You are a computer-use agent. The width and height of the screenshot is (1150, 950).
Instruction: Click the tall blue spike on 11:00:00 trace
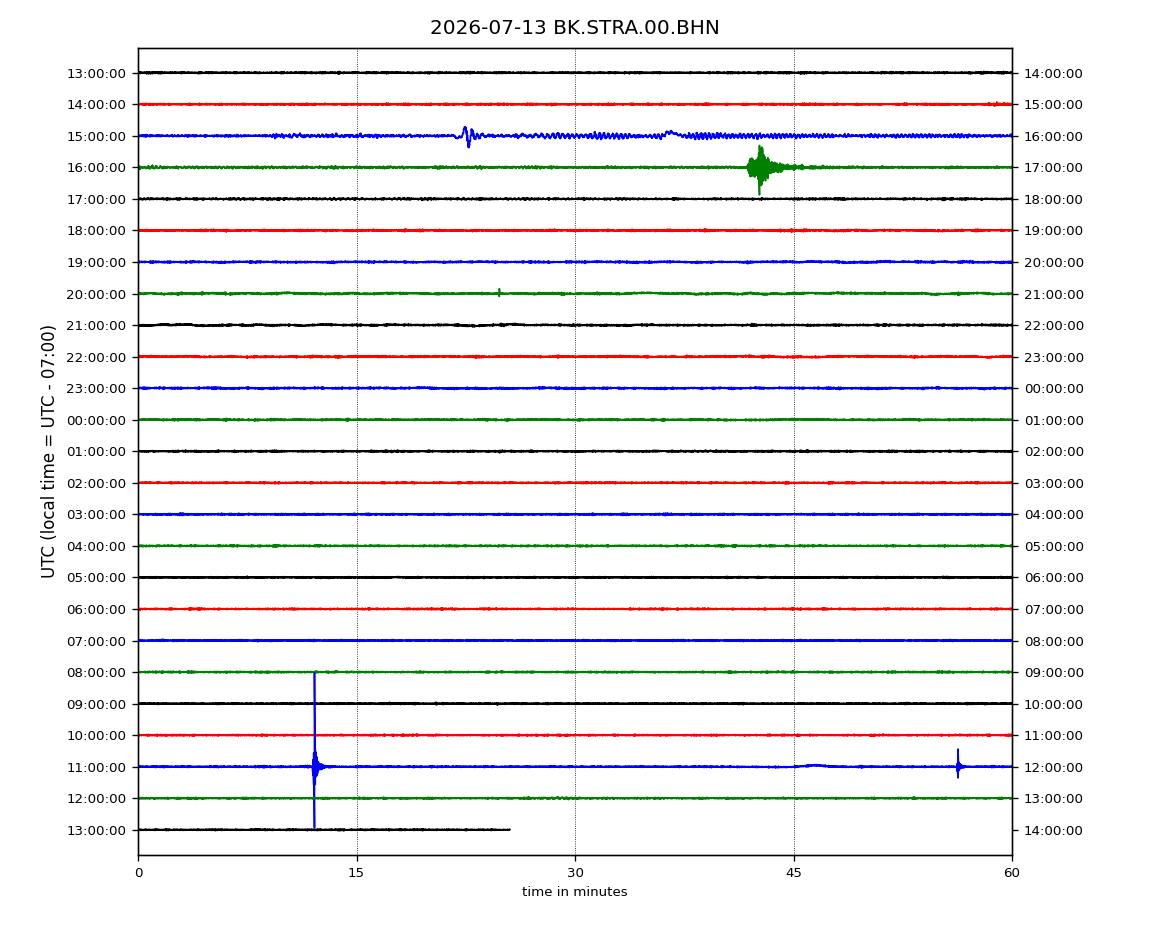click(315, 750)
